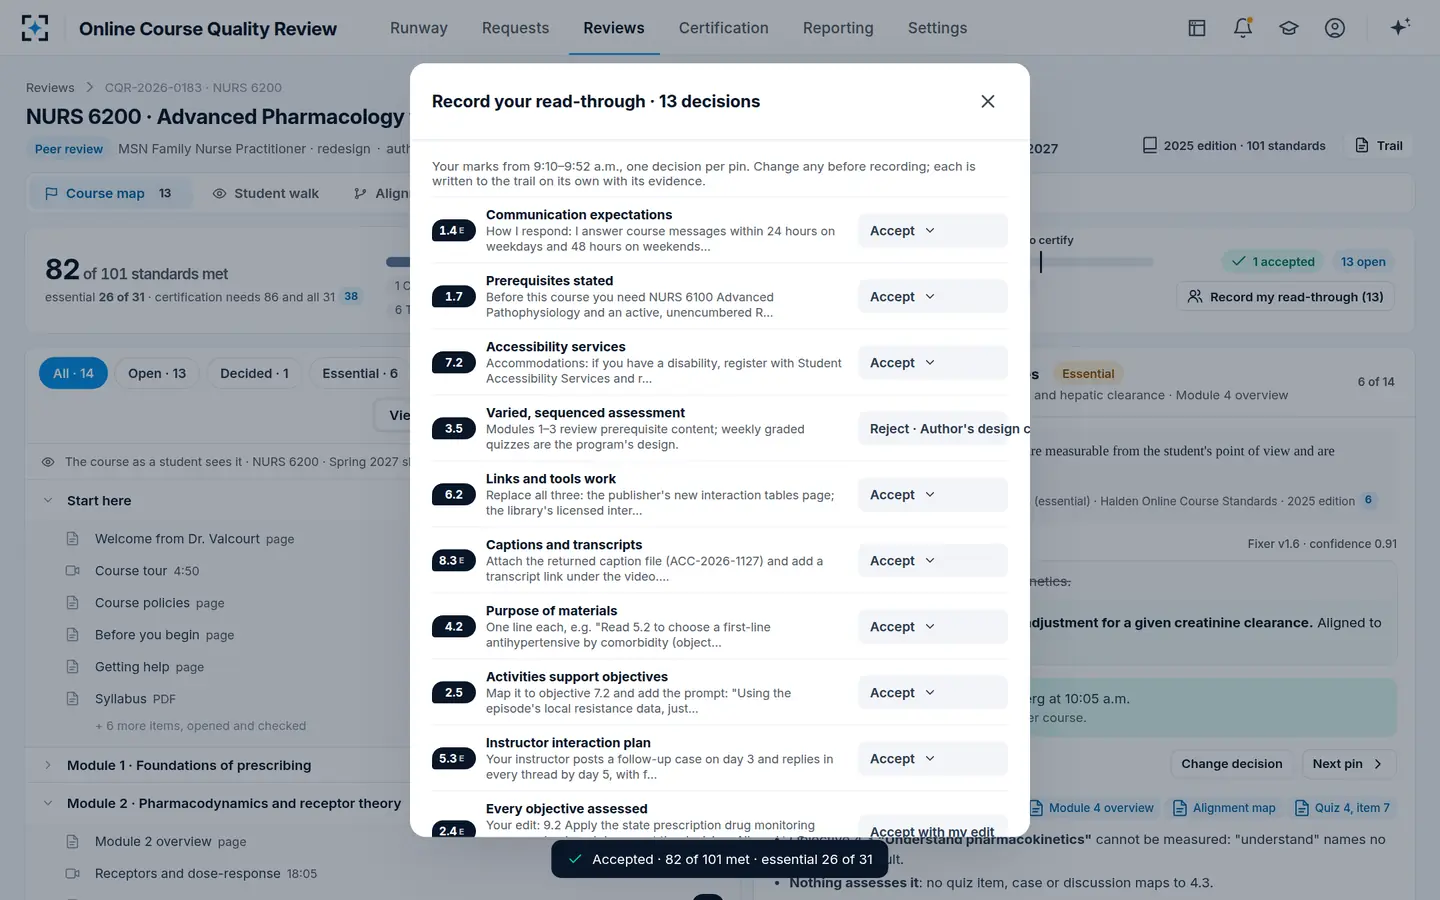Select the All · 14 filter chip
The width and height of the screenshot is (1440, 900).
click(x=73, y=373)
